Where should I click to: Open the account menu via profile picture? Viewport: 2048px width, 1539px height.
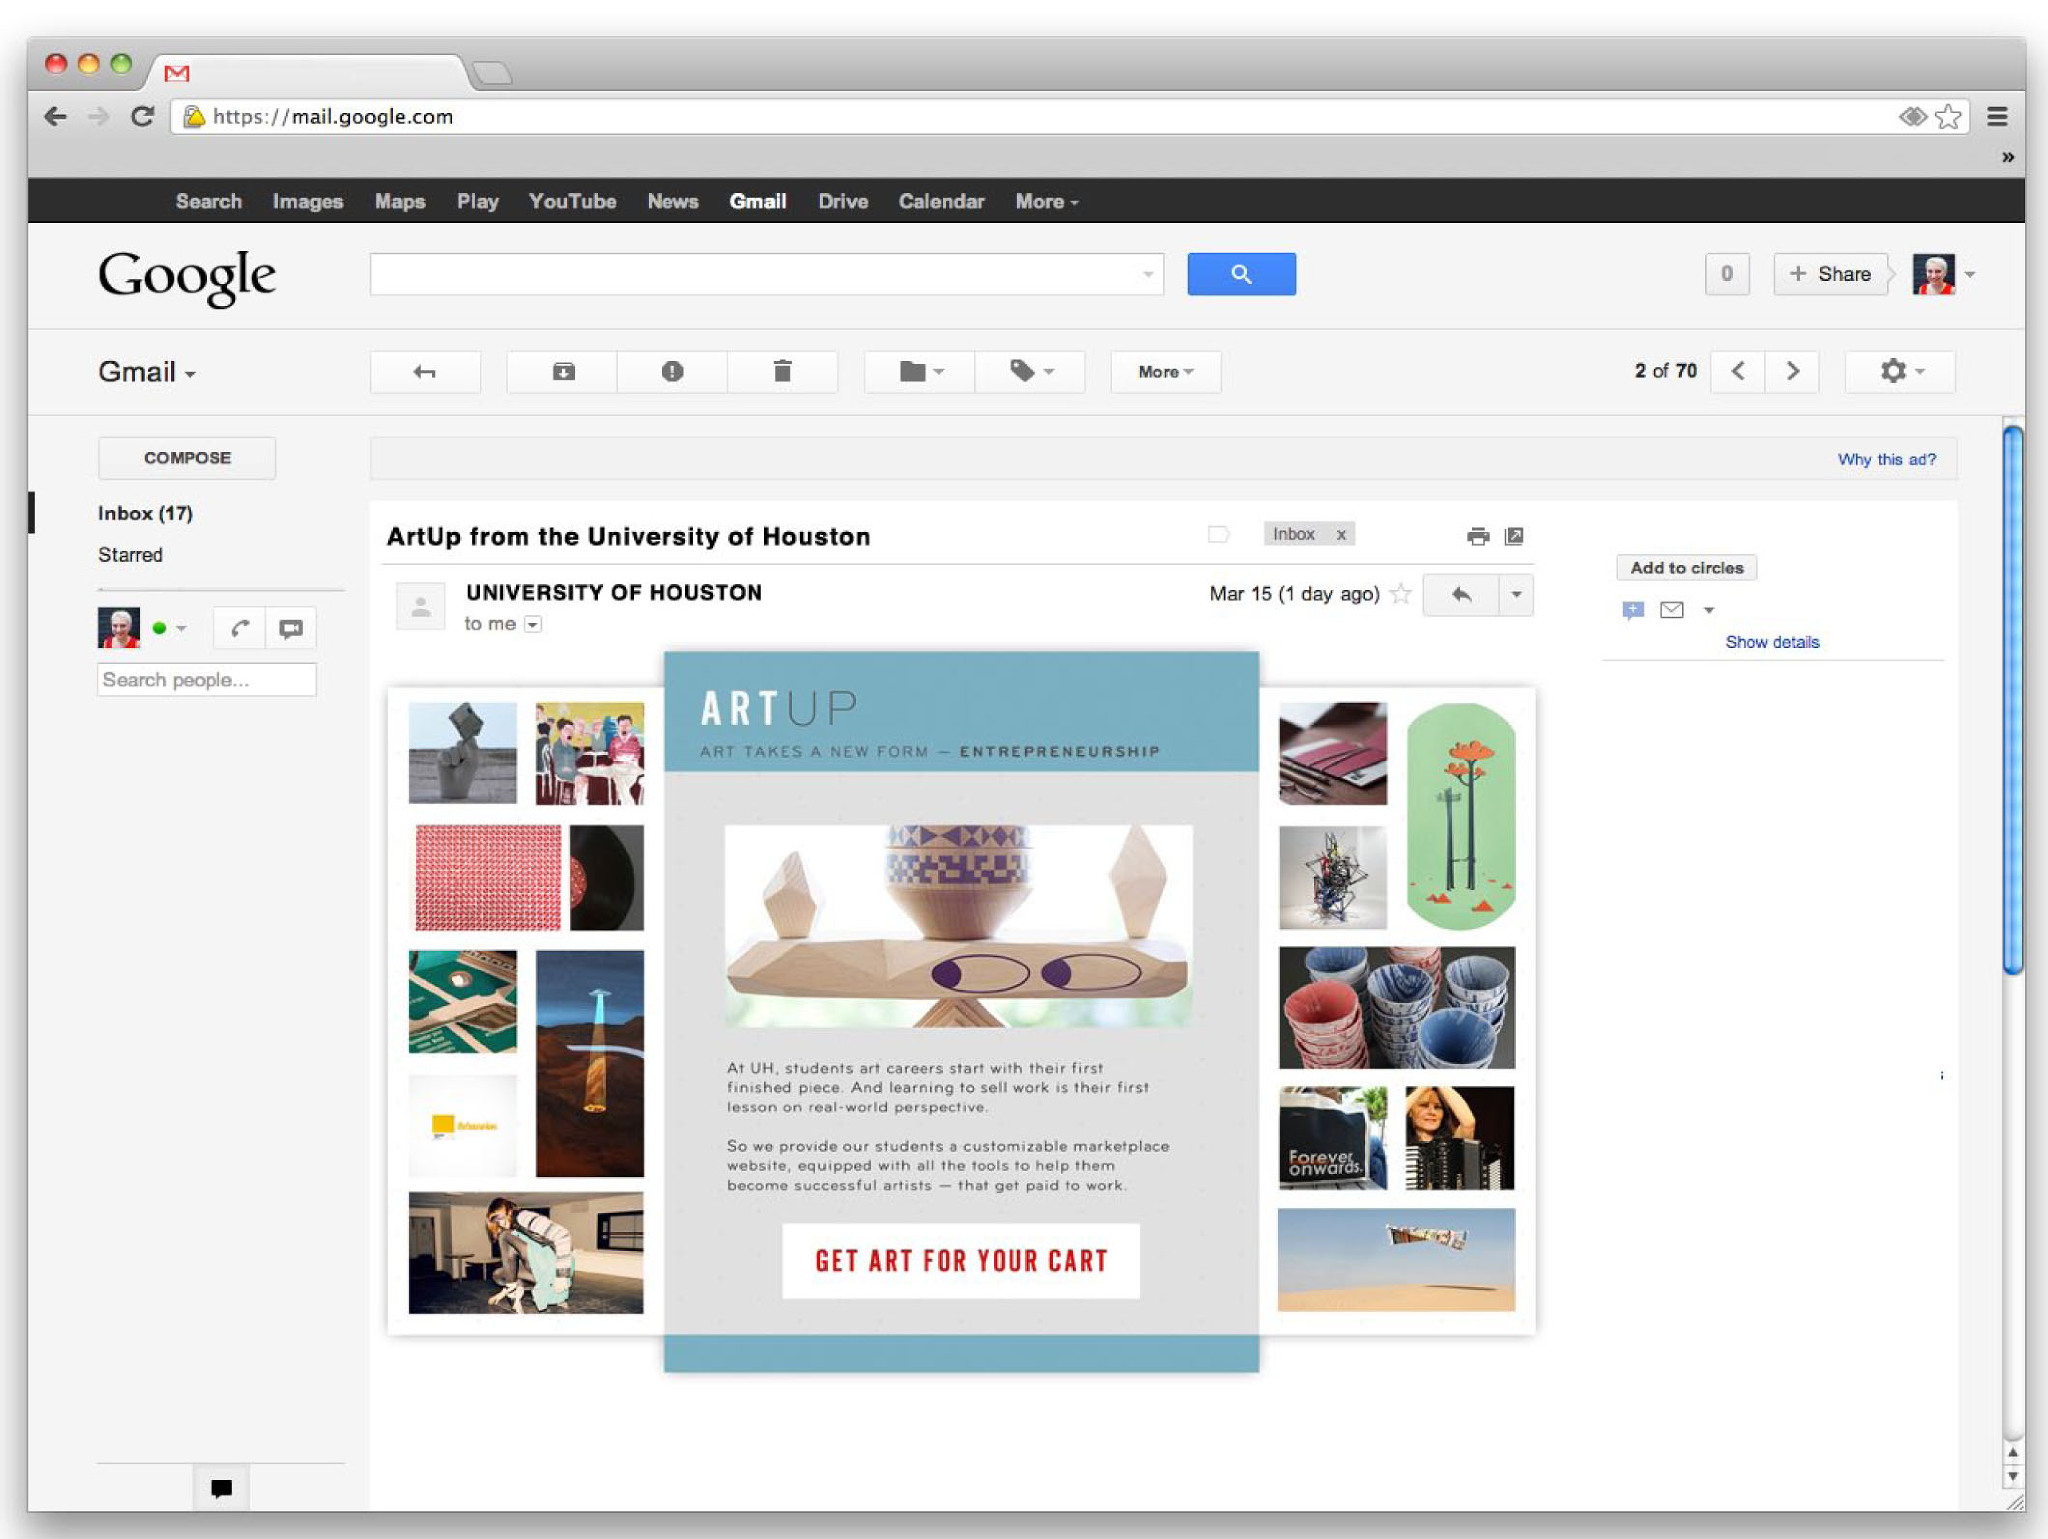pos(1934,274)
